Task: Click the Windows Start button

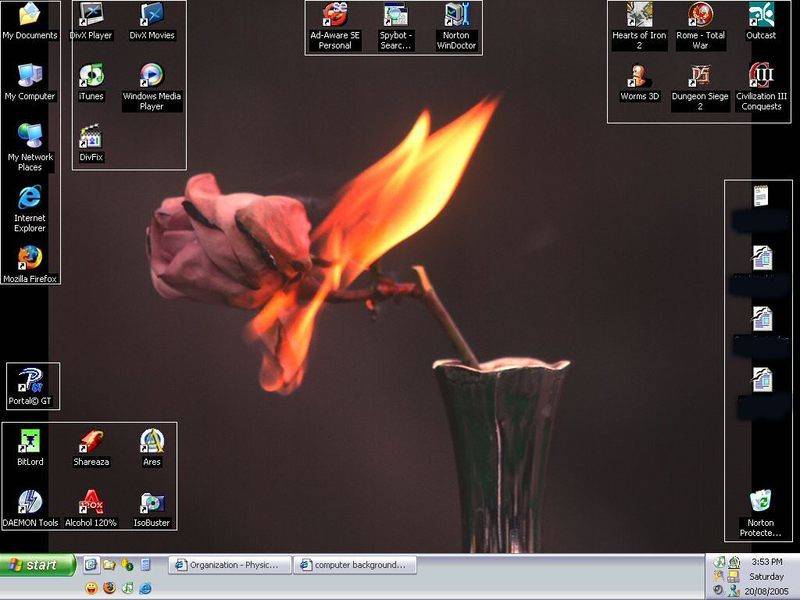Action: (38, 565)
